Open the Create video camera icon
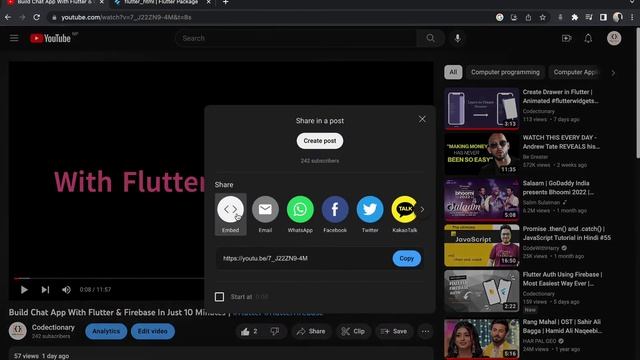The height and width of the screenshot is (360, 640). pyautogui.click(x=567, y=38)
